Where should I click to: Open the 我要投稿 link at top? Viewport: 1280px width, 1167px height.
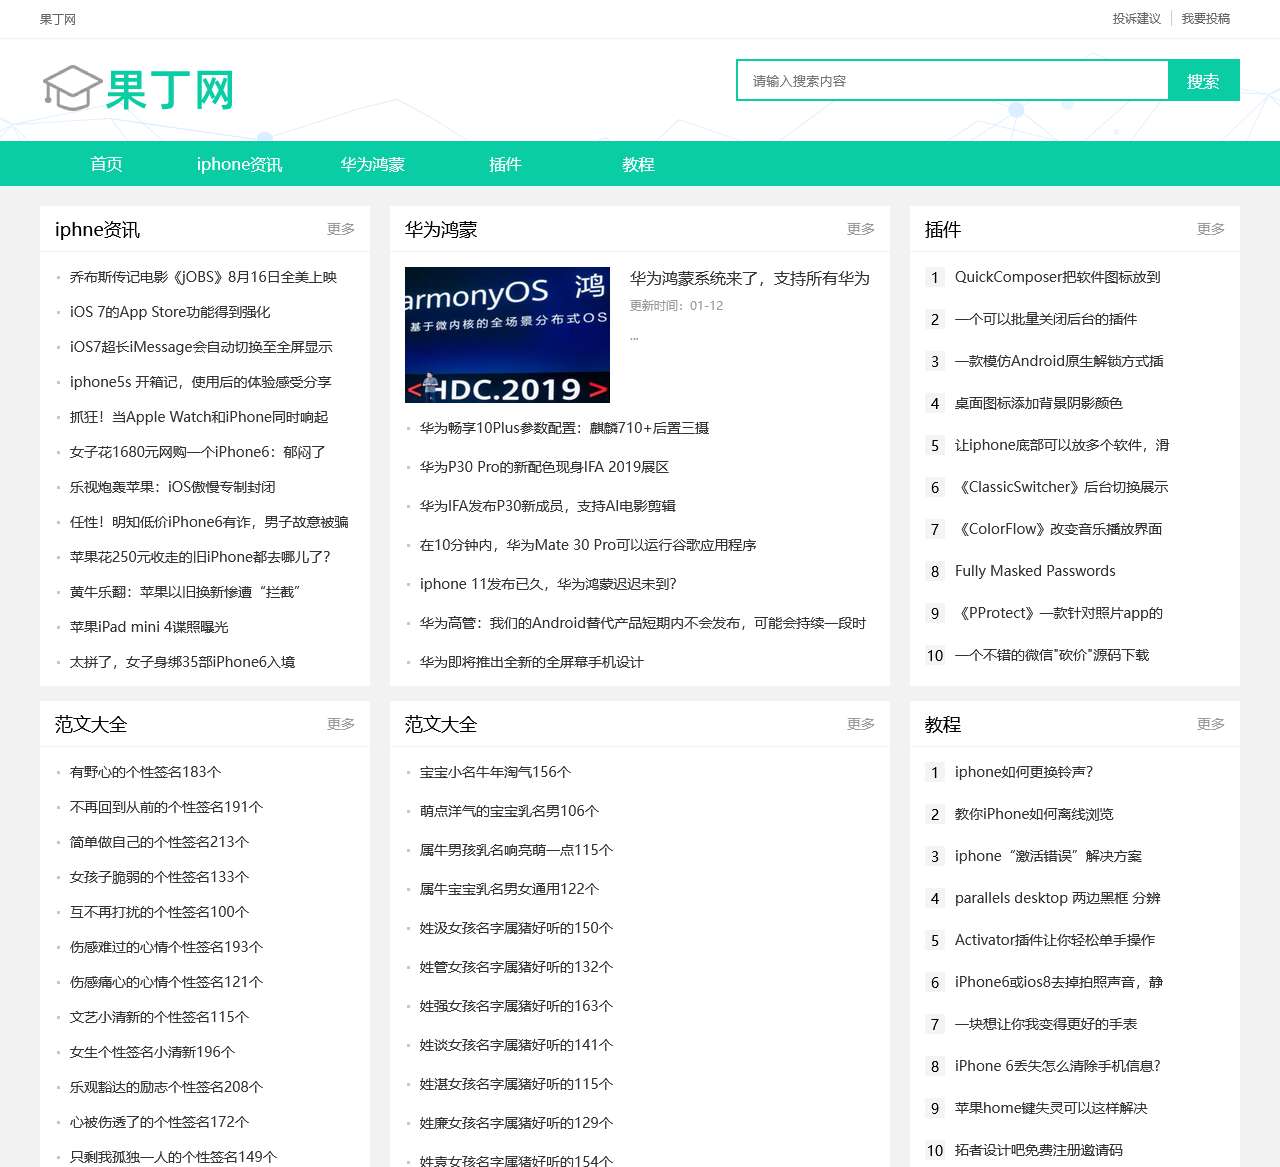click(x=1205, y=19)
